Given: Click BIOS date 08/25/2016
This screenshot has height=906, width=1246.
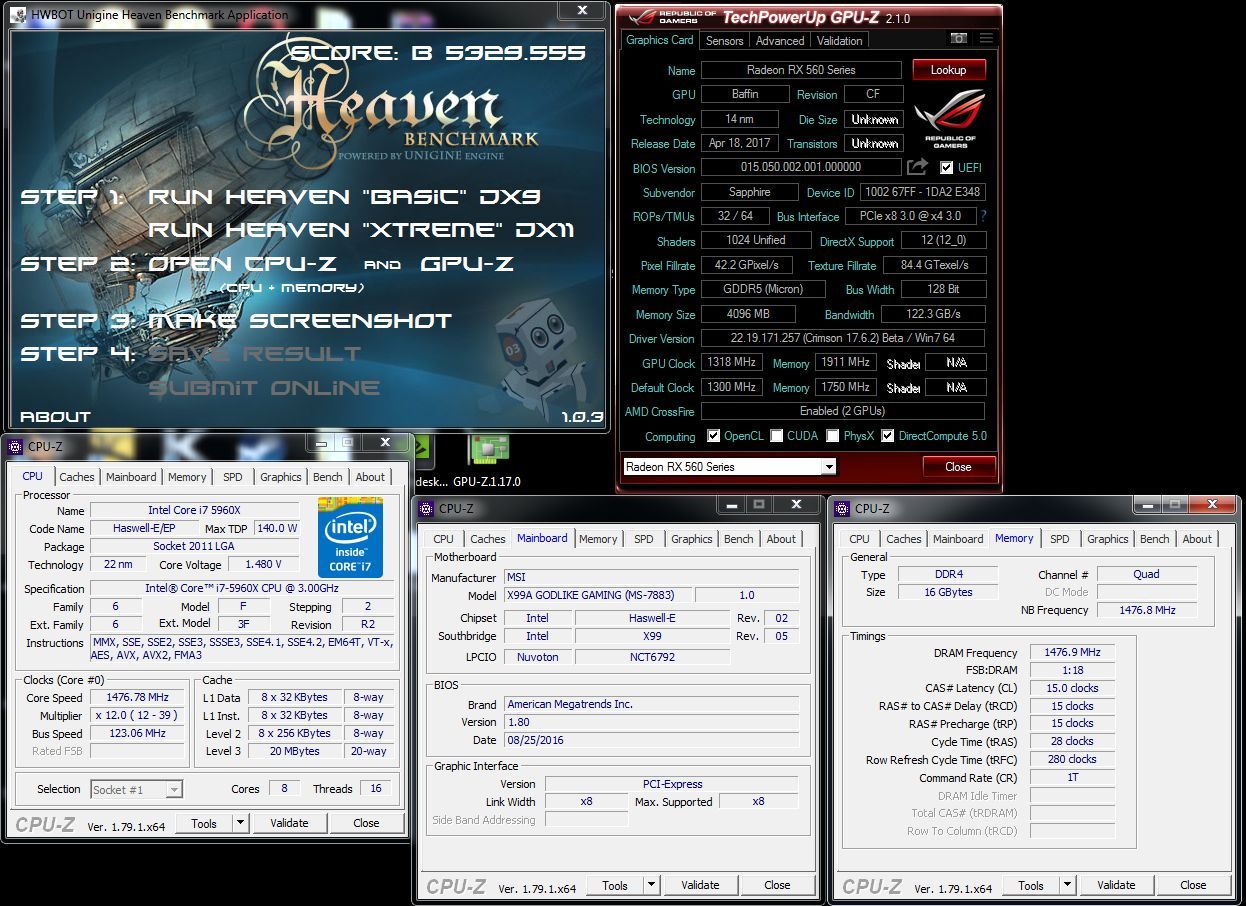Looking at the screenshot, I should pyautogui.click(x=651, y=741).
